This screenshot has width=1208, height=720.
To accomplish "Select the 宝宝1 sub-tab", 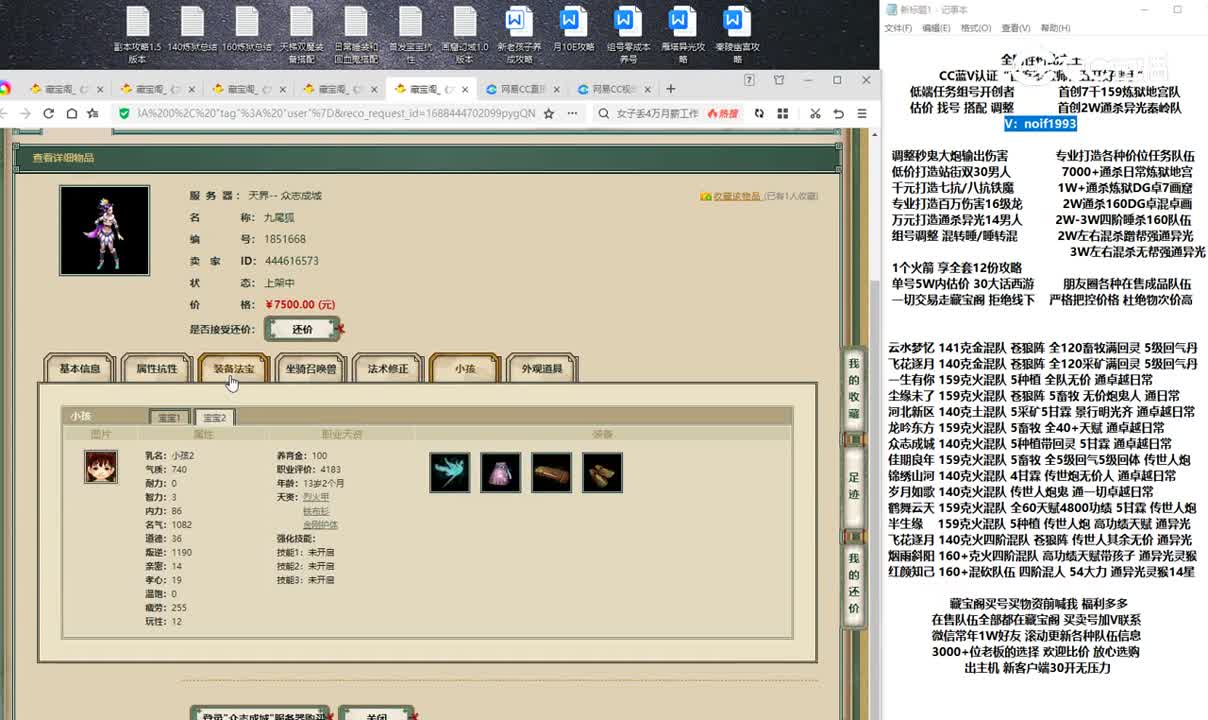I will [x=171, y=417].
